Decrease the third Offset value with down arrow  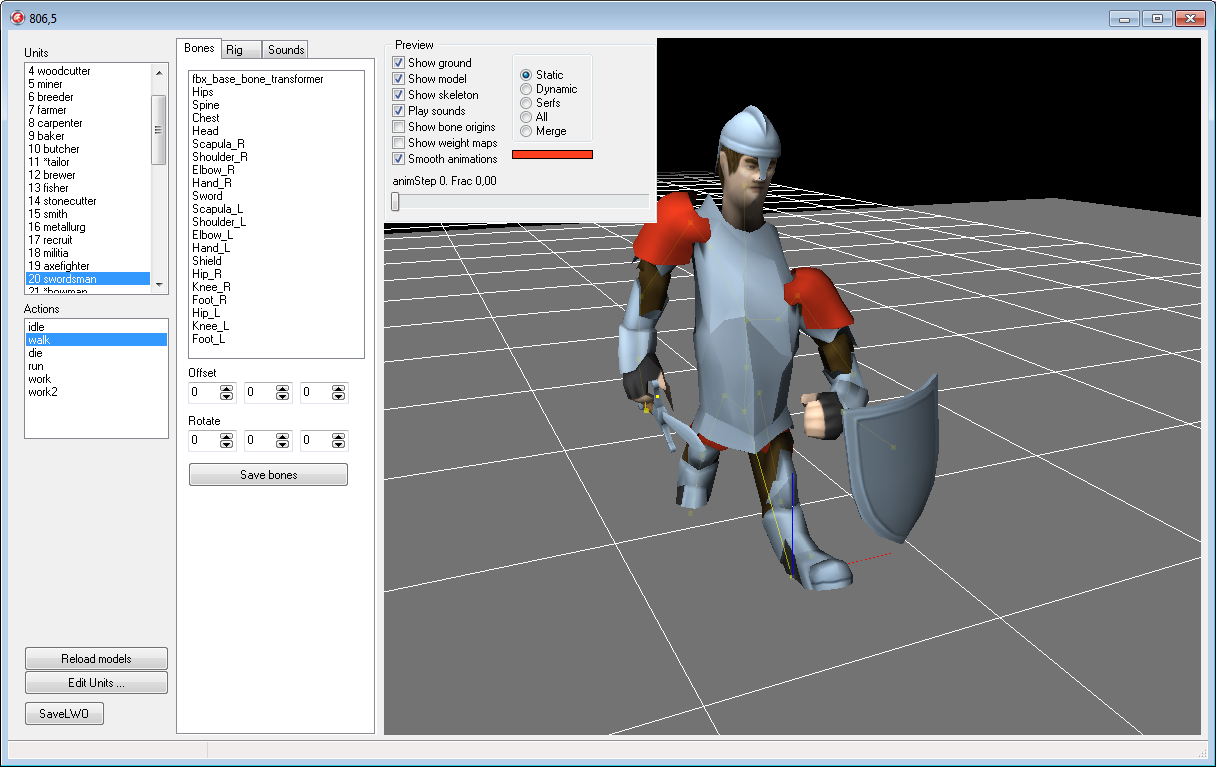(339, 398)
